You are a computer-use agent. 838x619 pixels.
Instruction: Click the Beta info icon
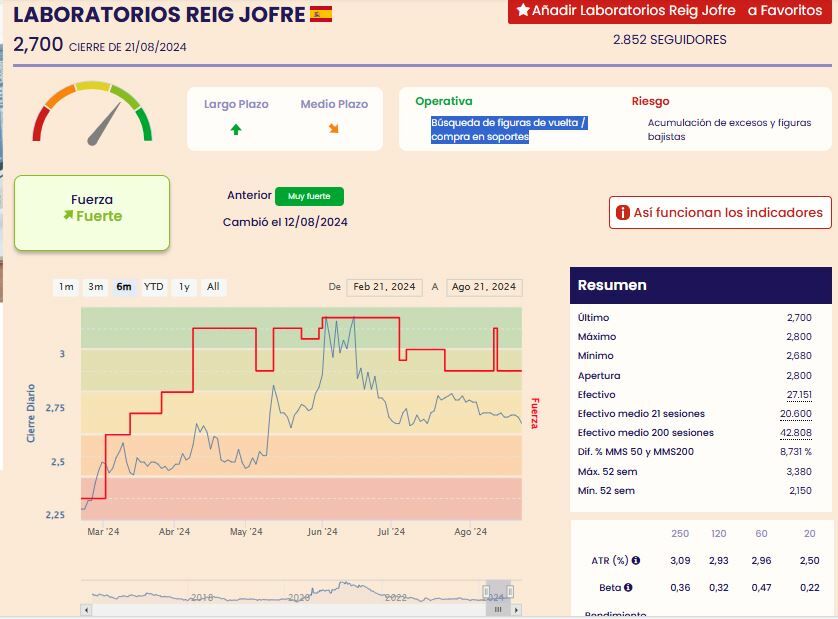[x=628, y=587]
